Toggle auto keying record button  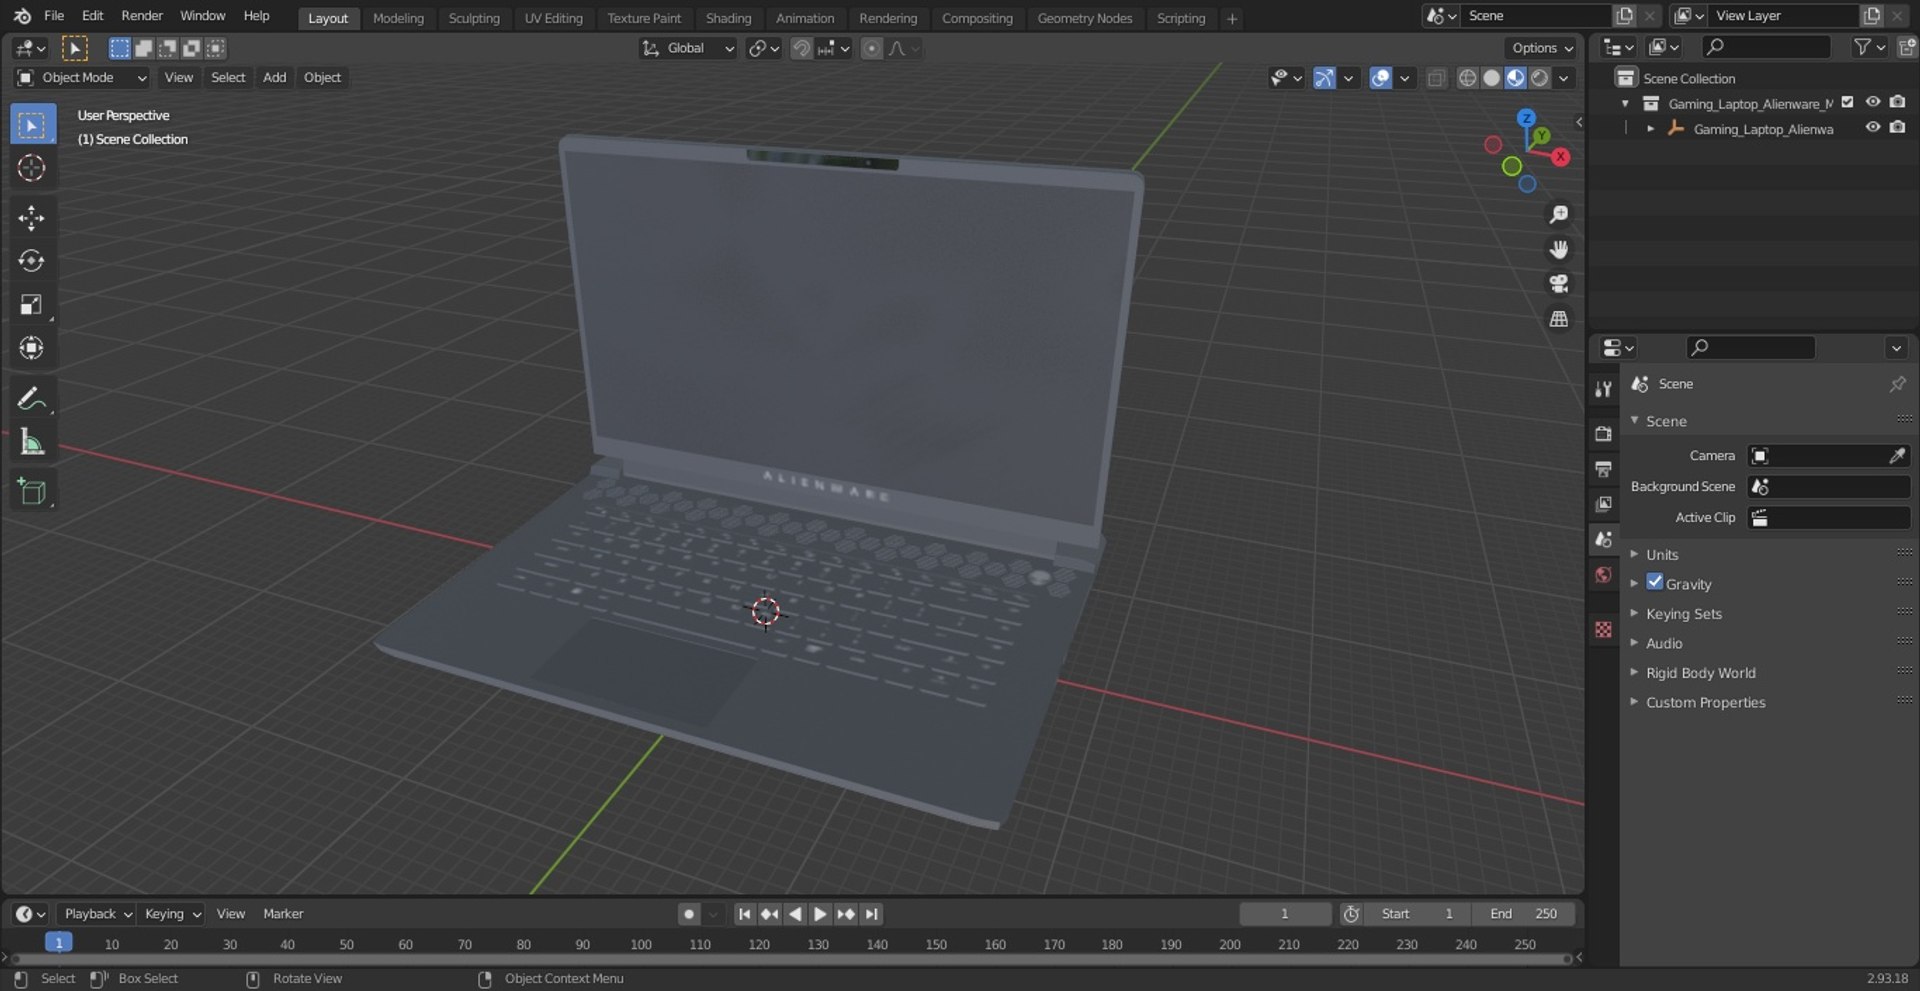688,914
